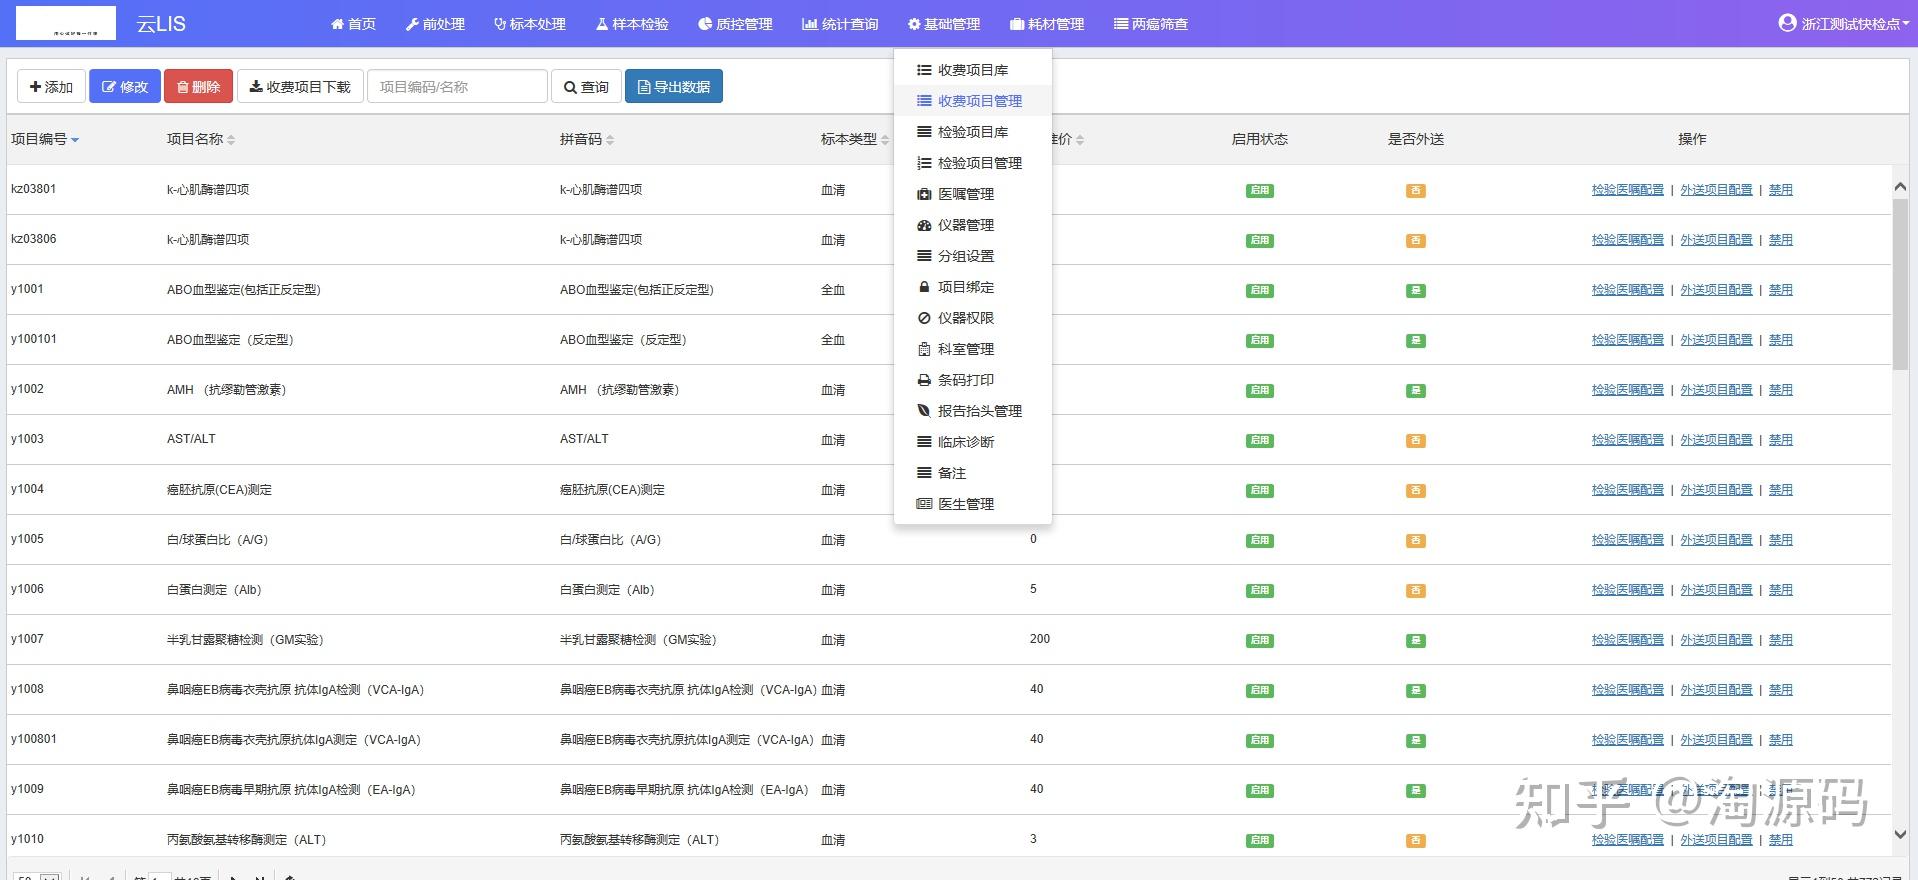Open the 浙江测试快检点 user dropdown

[x=1843, y=23]
